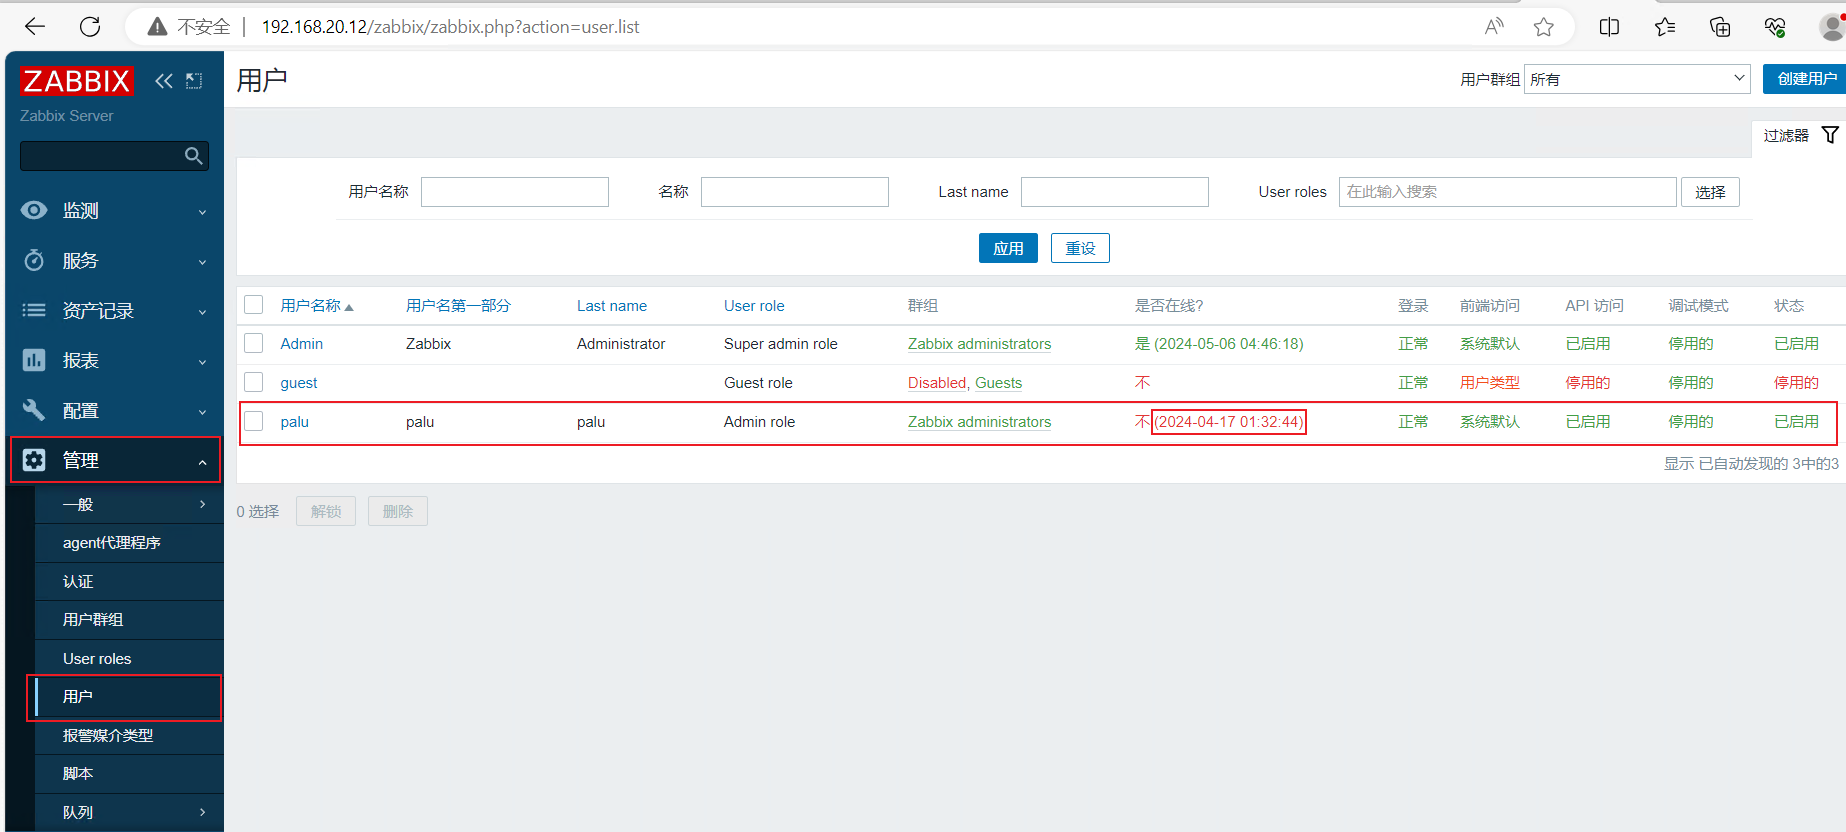The image size is (1846, 832).
Task: Click the User roles search field
Action: [x=1508, y=192]
